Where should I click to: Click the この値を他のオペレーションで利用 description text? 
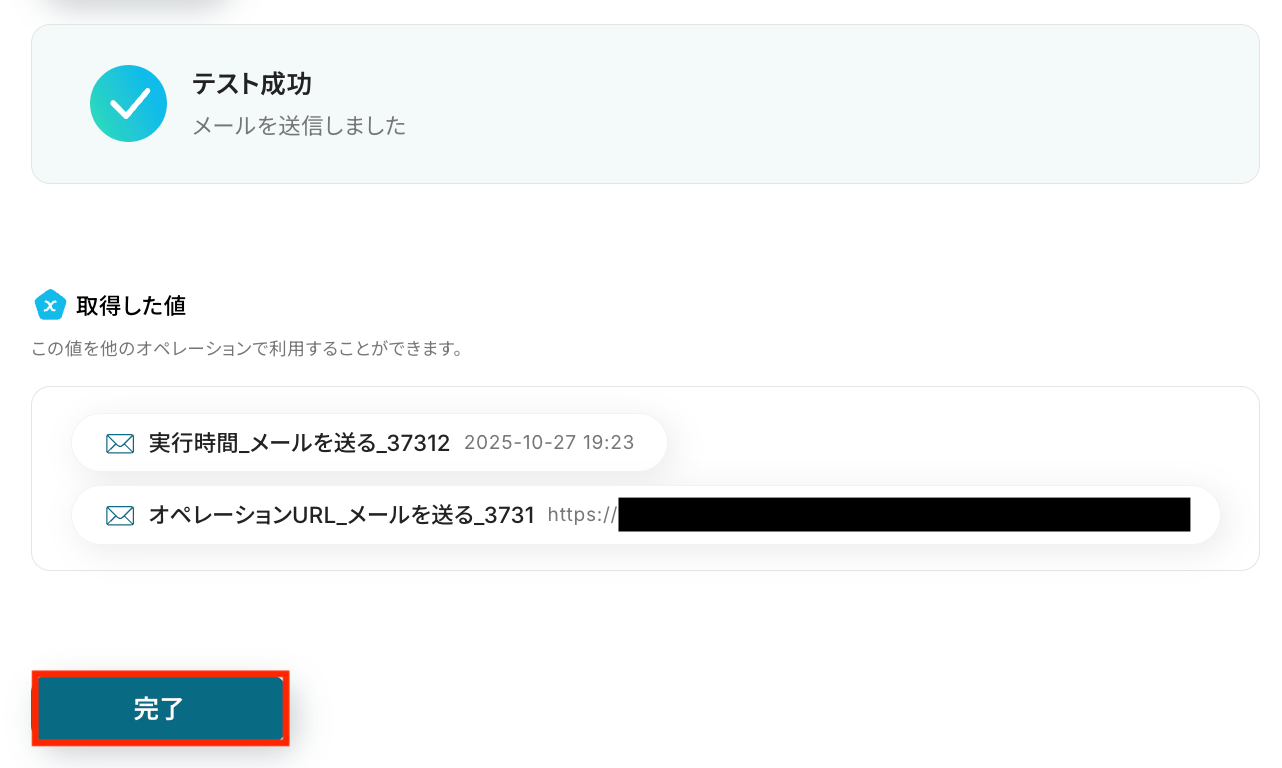tap(247, 350)
